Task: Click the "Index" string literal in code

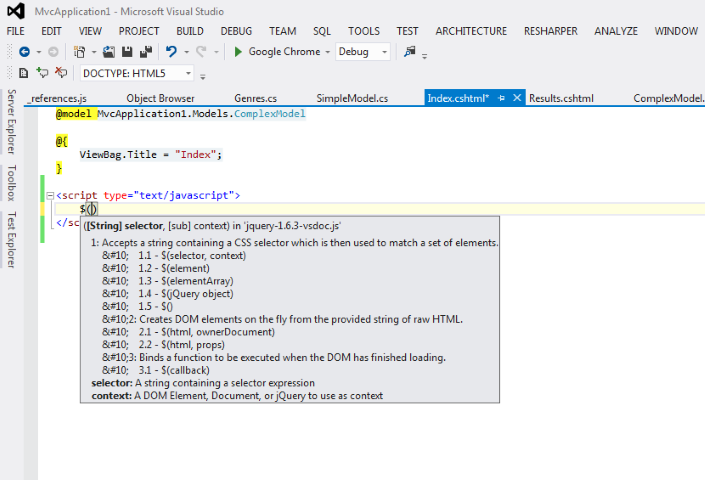Action: pos(196,155)
